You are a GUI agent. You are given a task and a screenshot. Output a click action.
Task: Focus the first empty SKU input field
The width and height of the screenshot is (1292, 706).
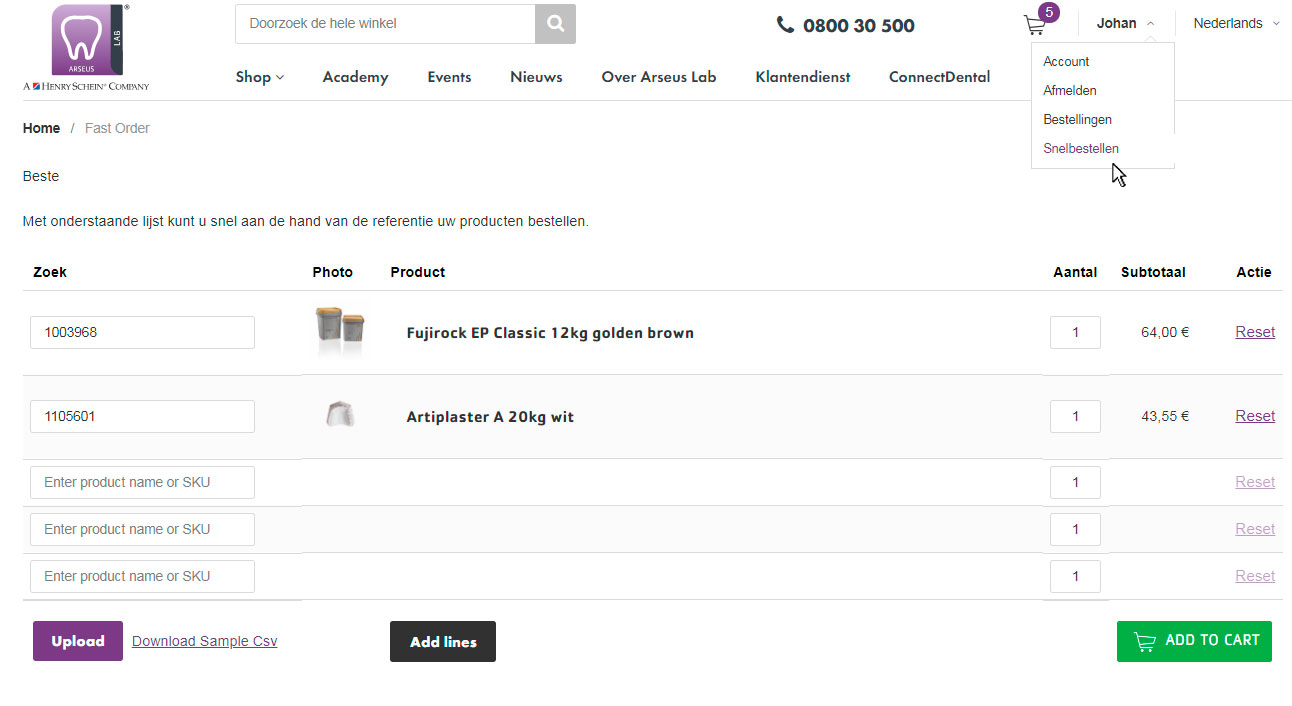pos(142,482)
